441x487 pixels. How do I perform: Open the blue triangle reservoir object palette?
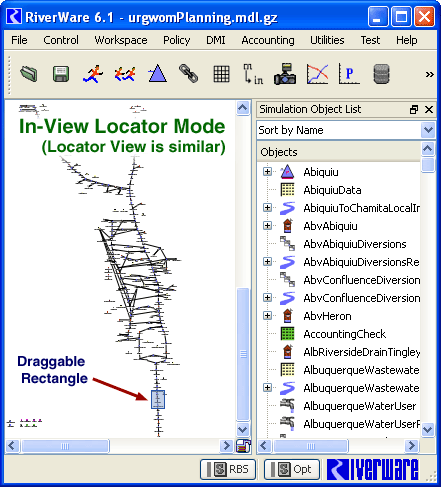click(x=157, y=74)
